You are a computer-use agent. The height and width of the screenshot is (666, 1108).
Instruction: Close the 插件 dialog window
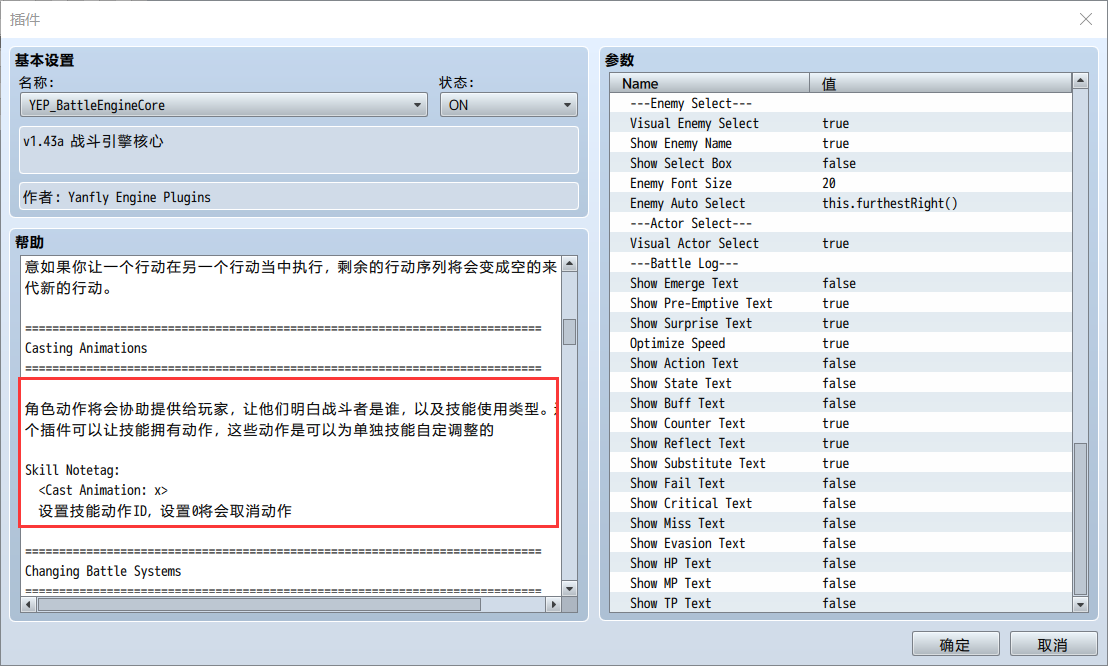1086,19
